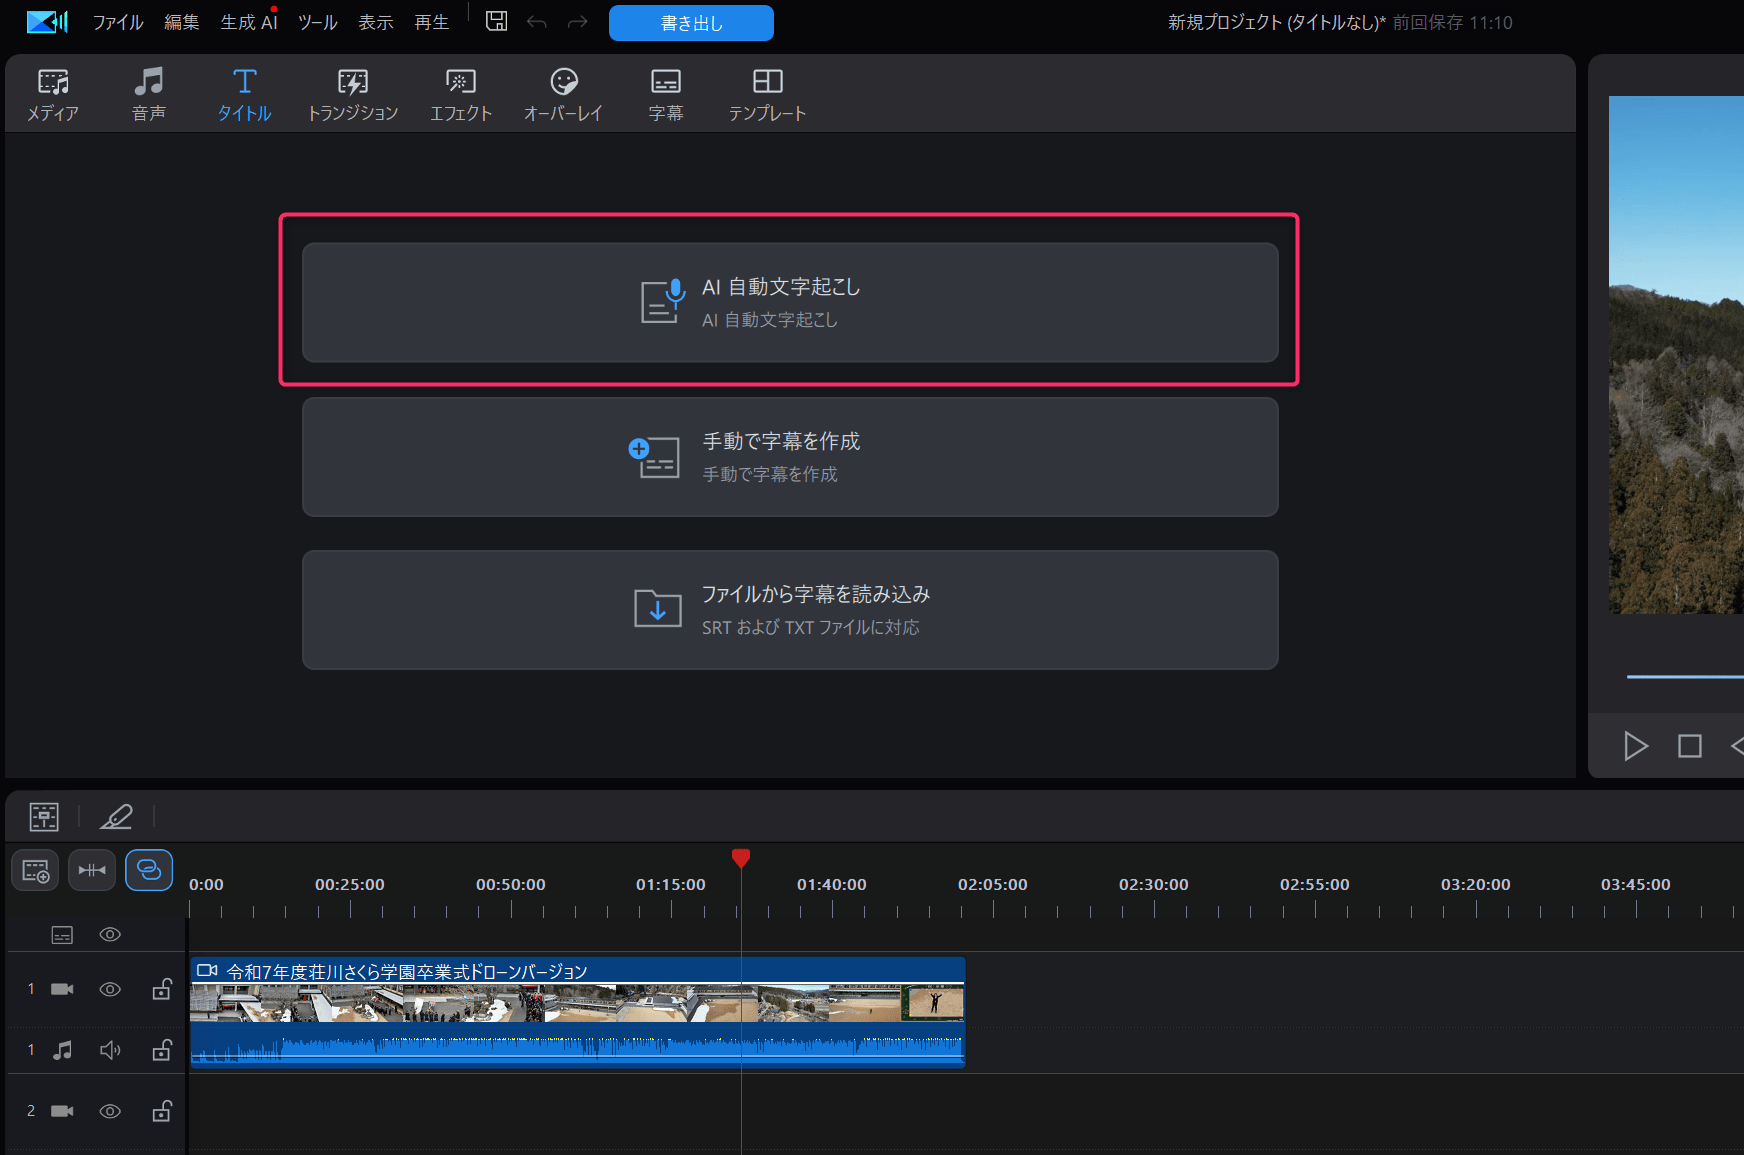Click the add track manager icon
The width and height of the screenshot is (1744, 1155).
(x=35, y=870)
